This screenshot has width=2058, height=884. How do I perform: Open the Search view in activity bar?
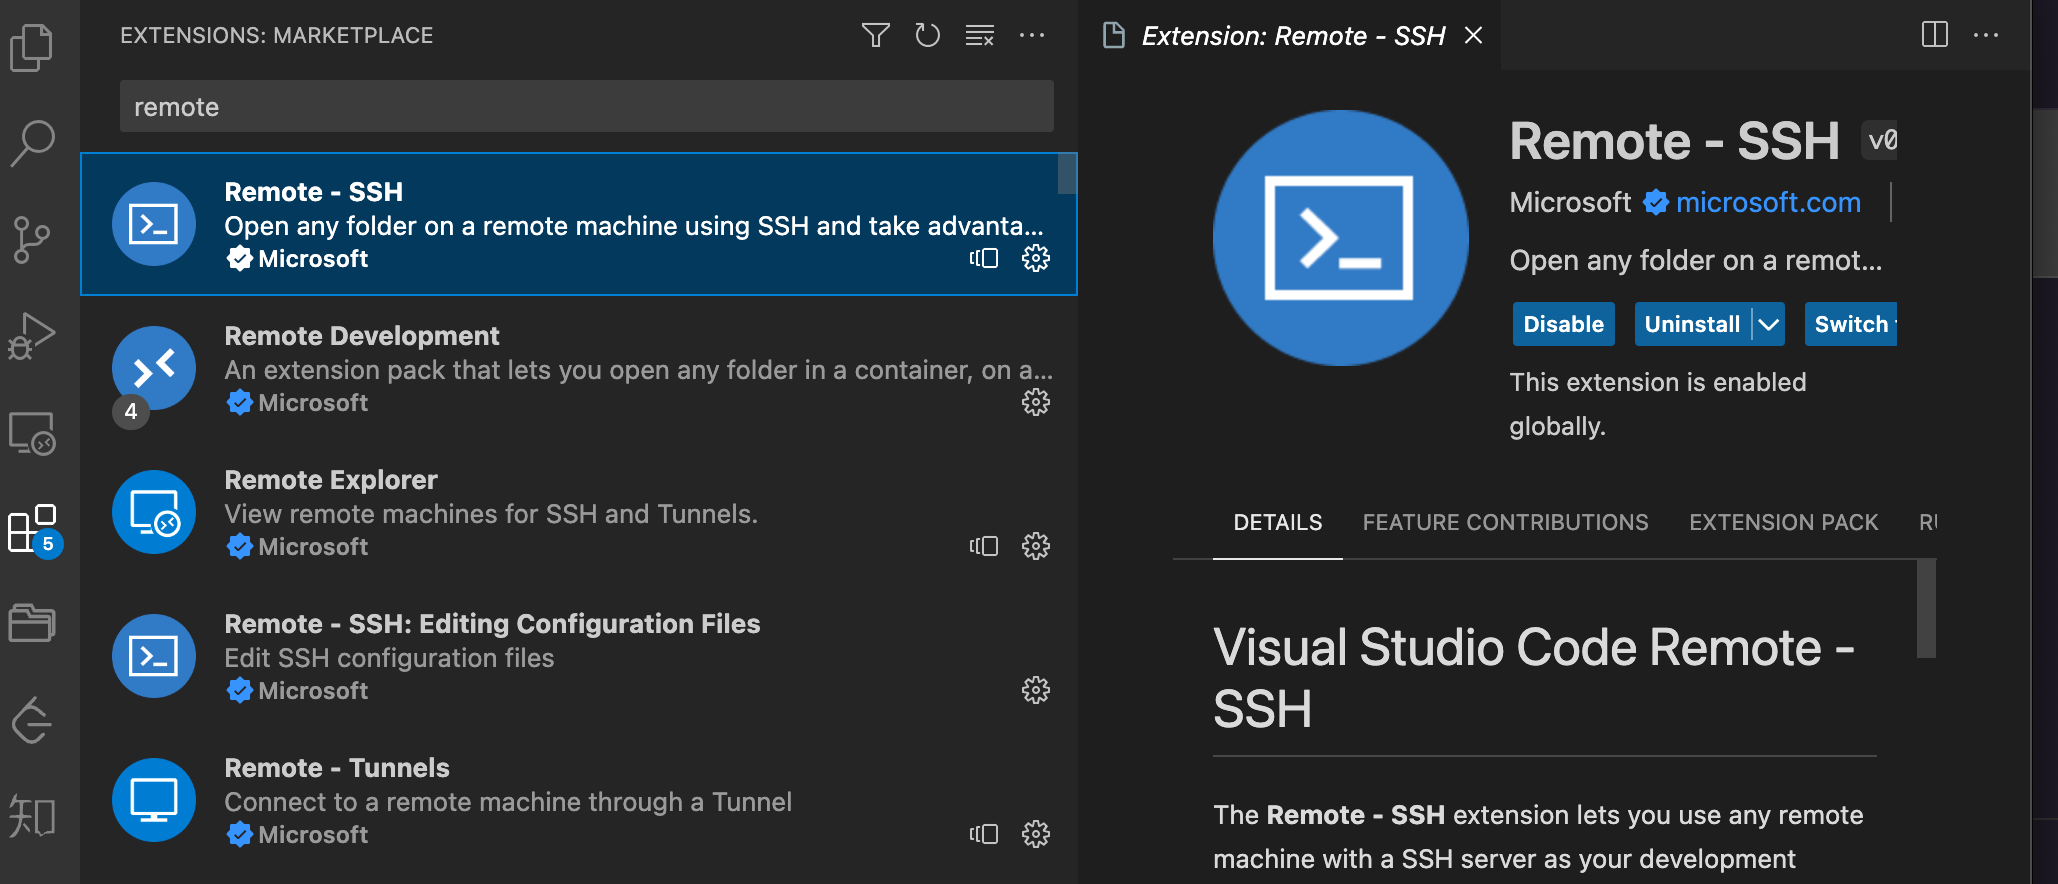[x=32, y=143]
